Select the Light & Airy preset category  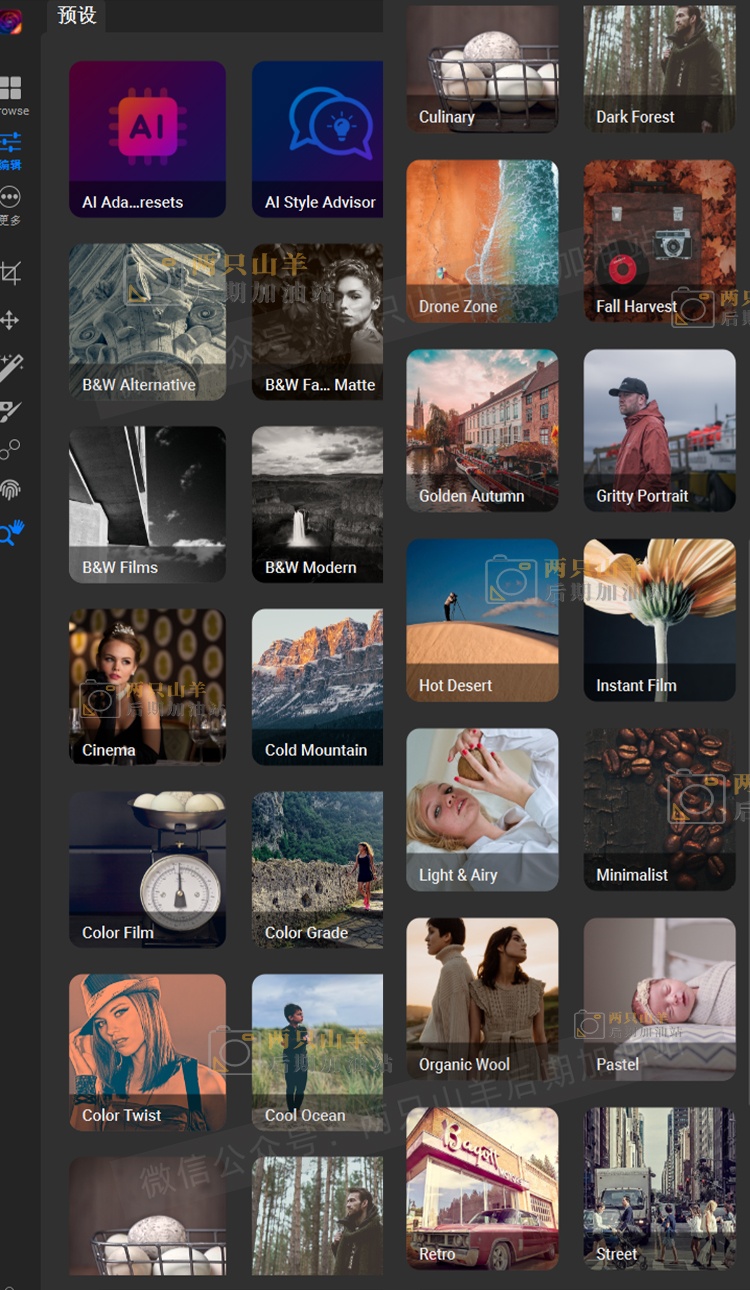point(482,809)
